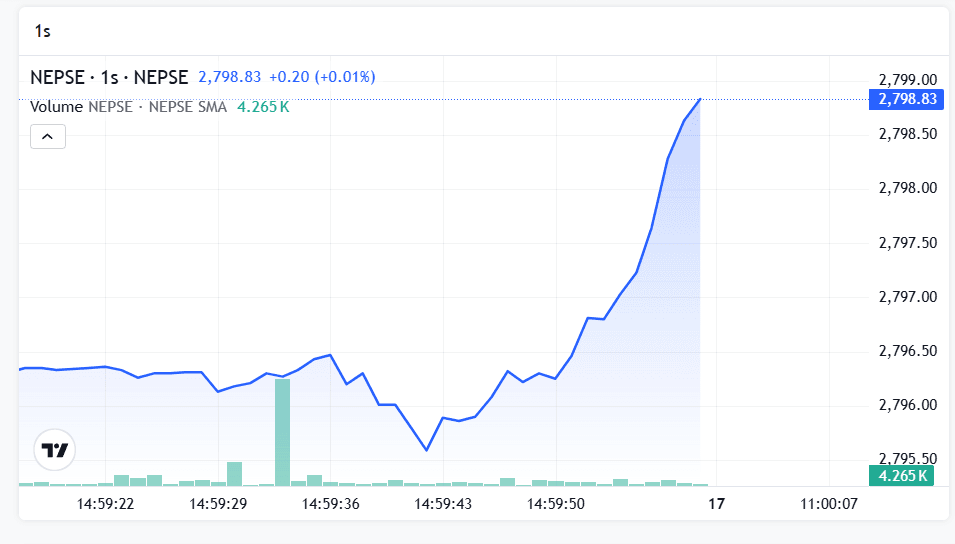The image size is (955, 544).
Task: Click the green 4.265 K volume axis label
Action: [x=901, y=476]
